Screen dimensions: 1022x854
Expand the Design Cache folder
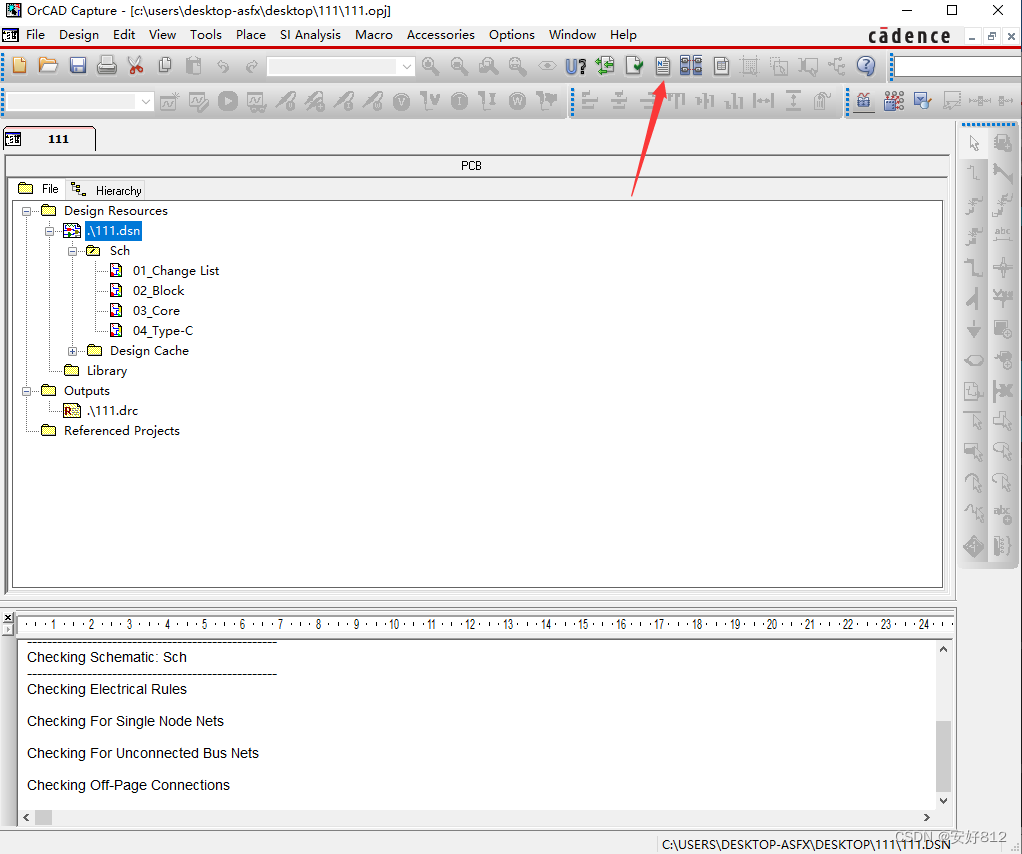(72, 351)
